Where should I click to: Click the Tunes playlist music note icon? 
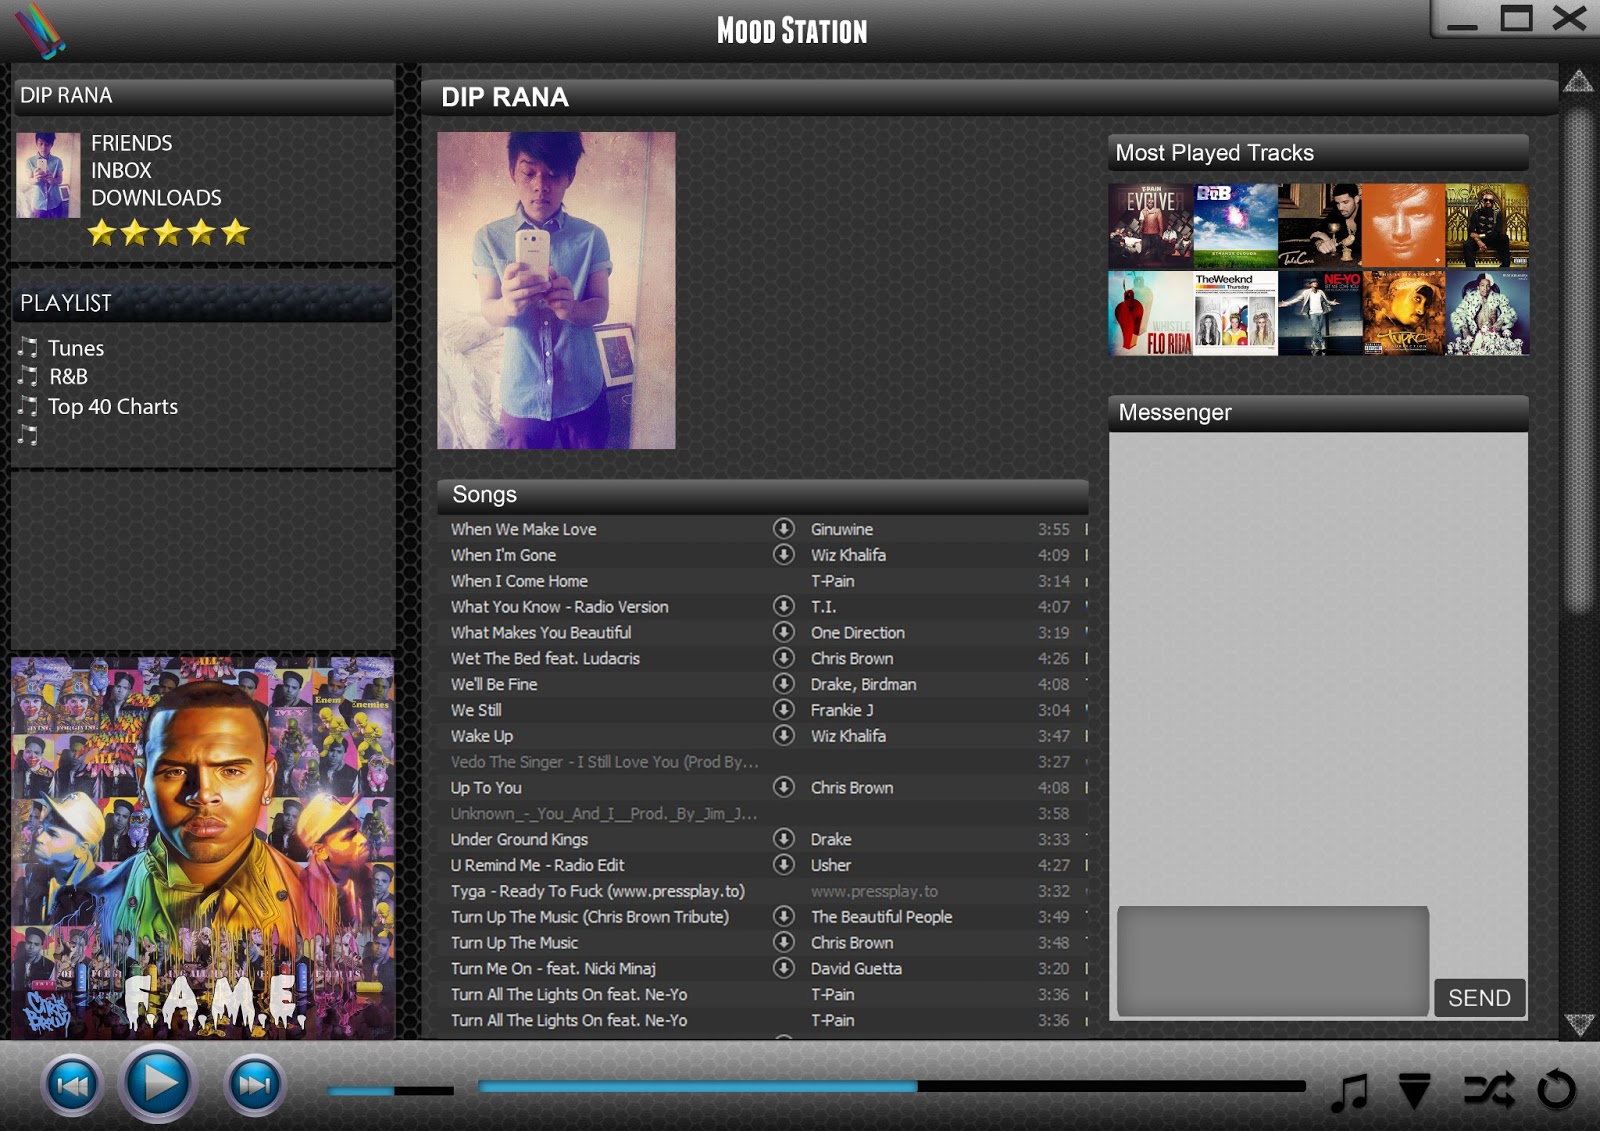point(27,348)
